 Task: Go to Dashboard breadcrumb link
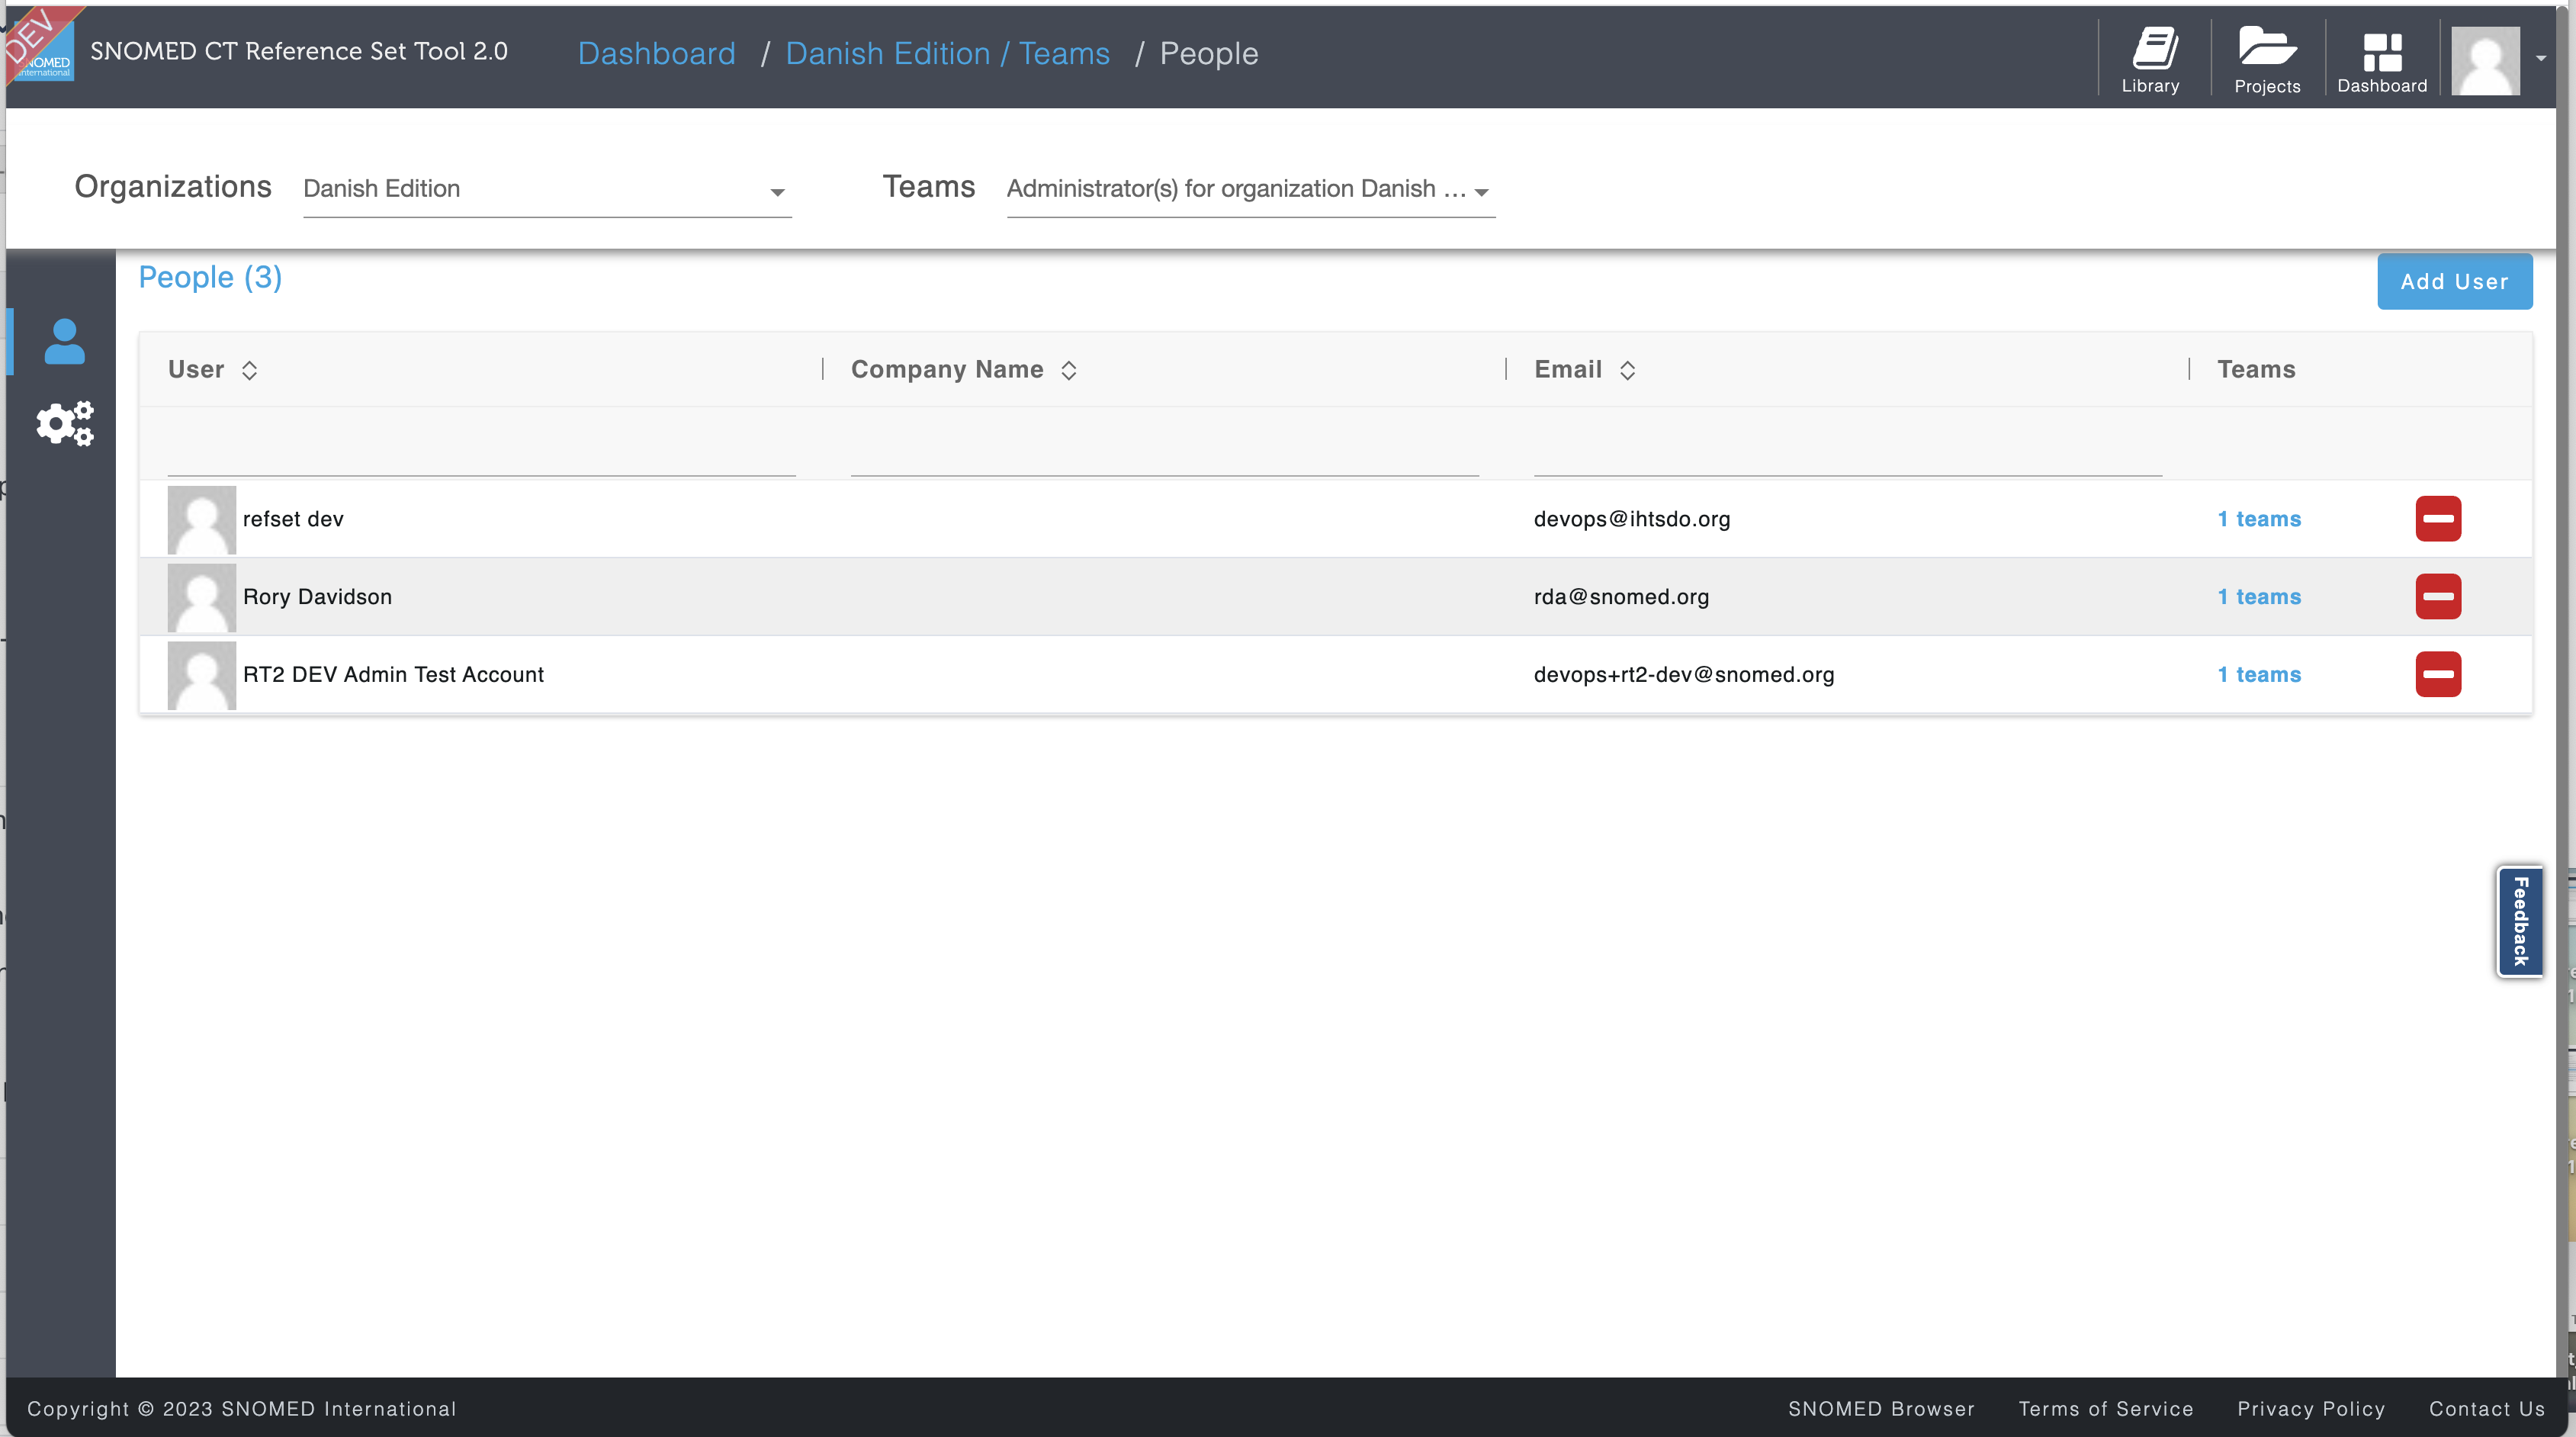[x=656, y=53]
